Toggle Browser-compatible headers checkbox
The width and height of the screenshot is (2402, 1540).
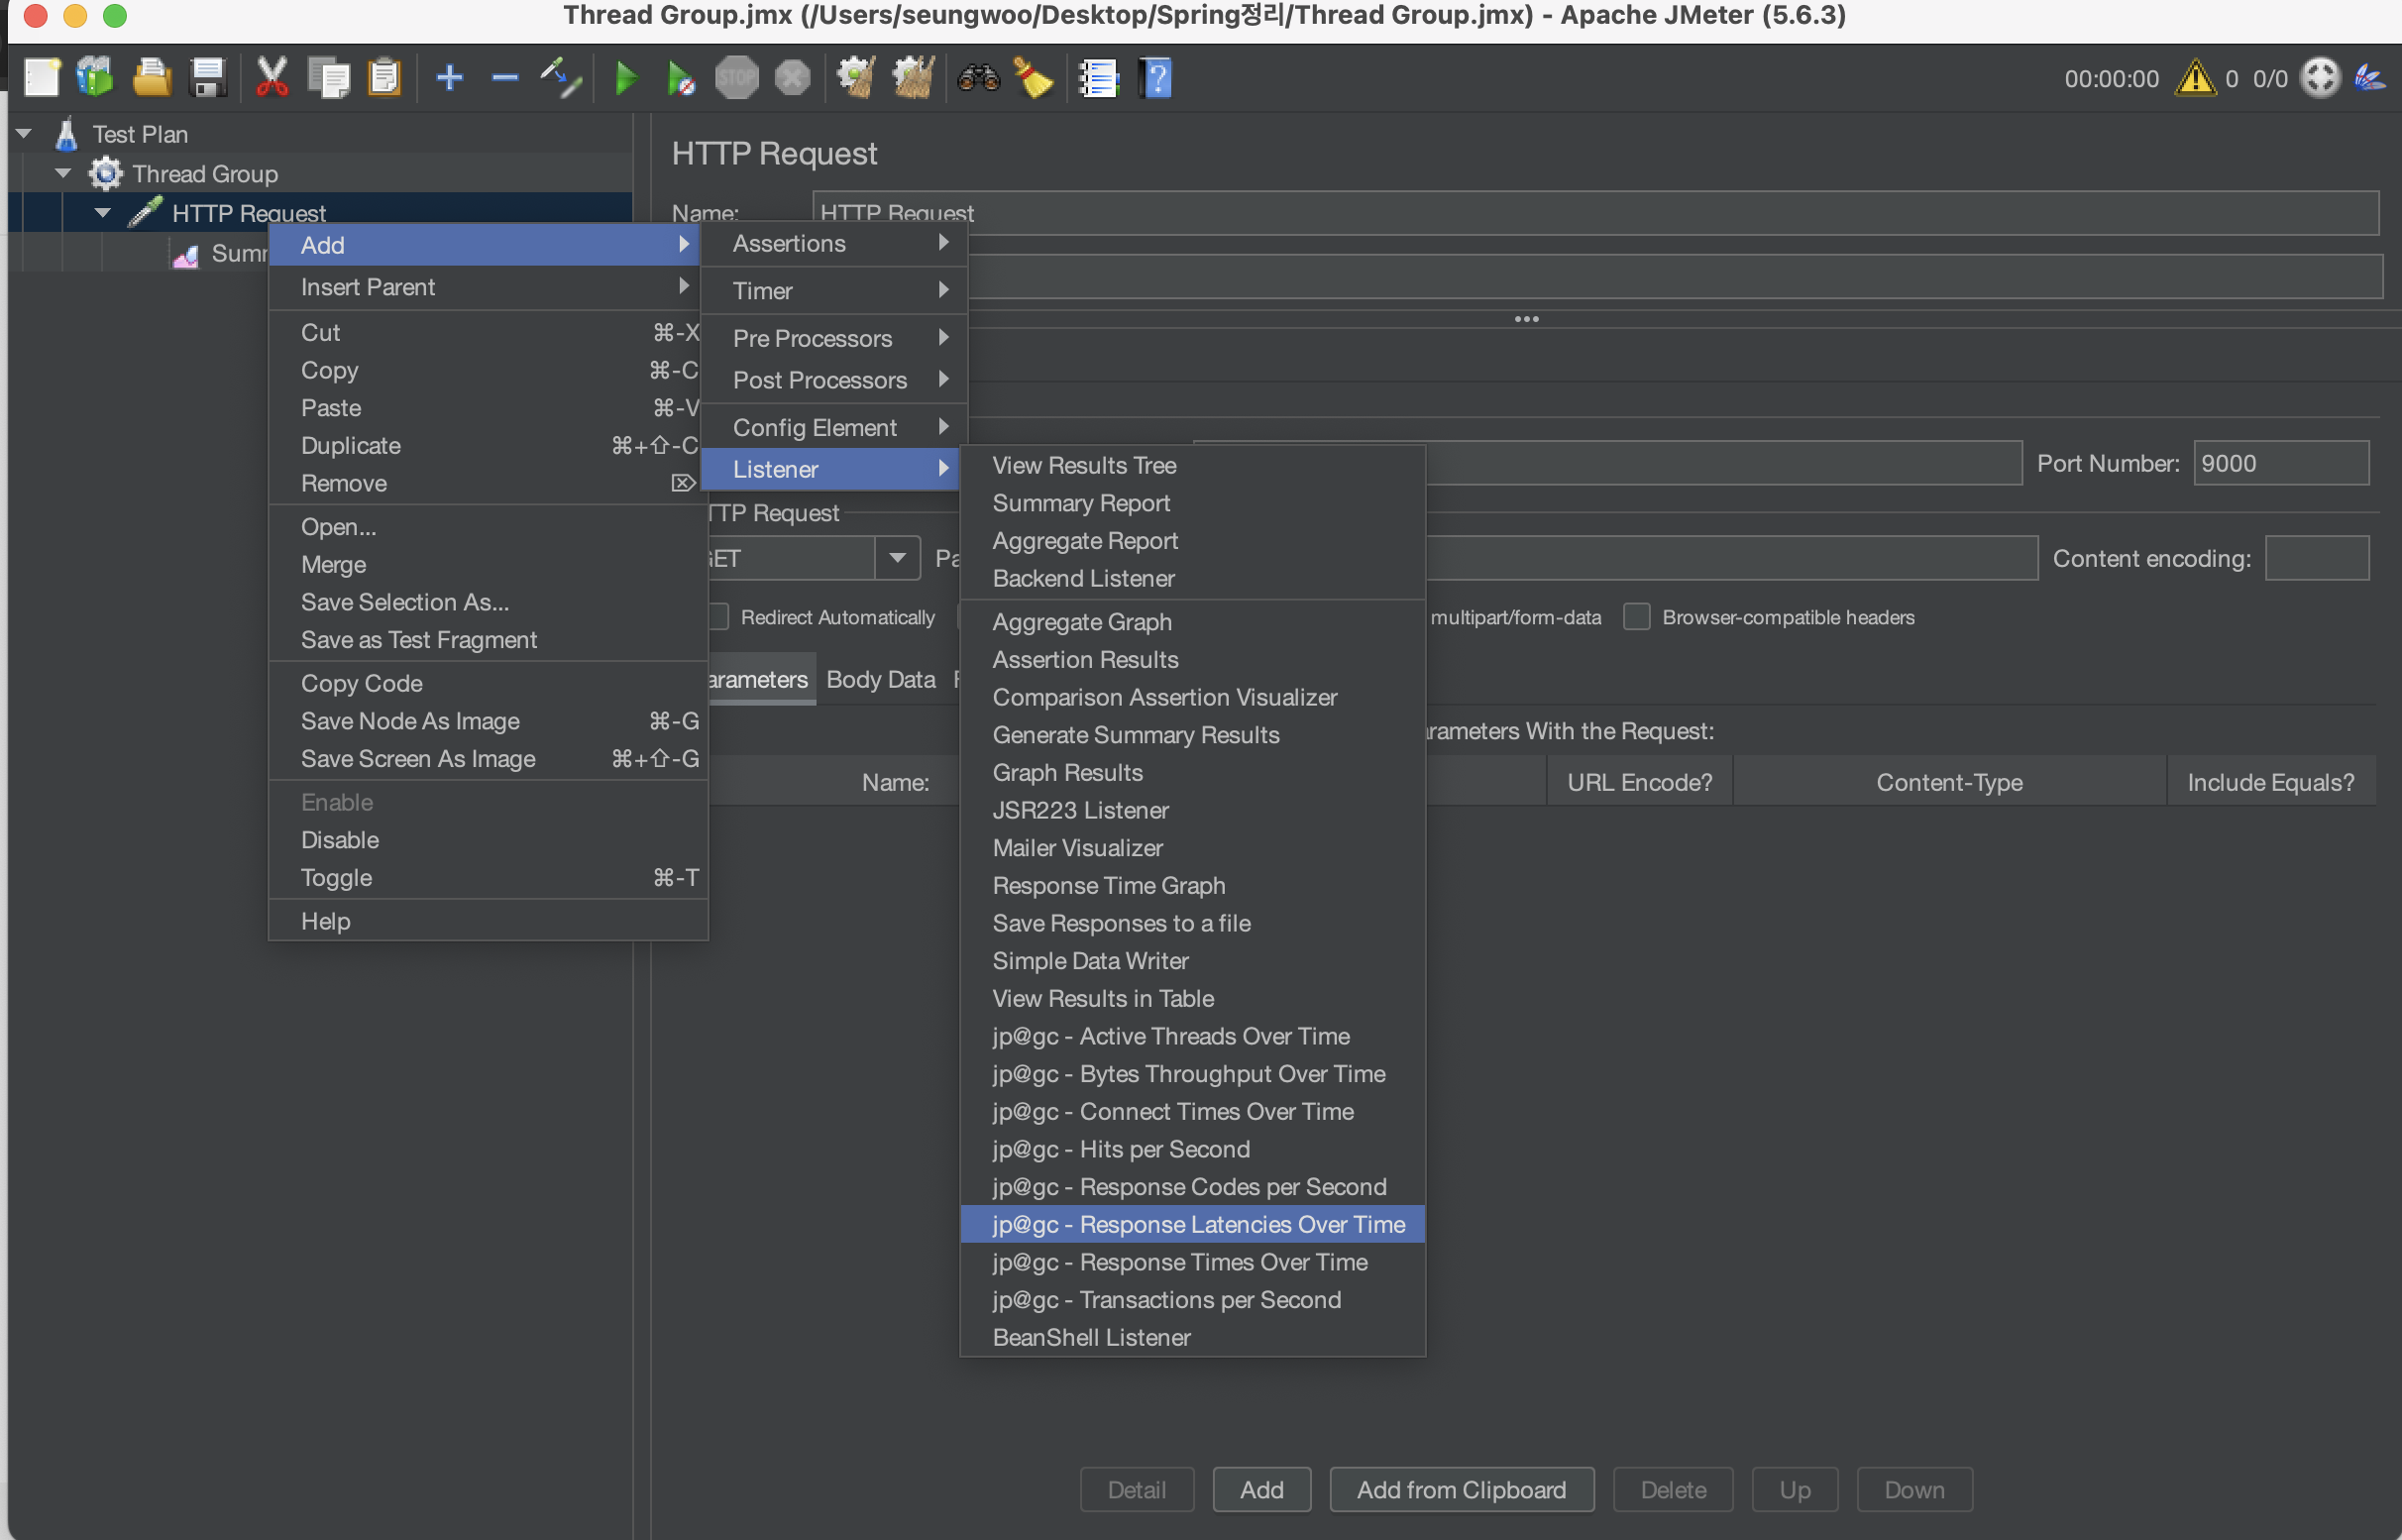pyautogui.click(x=1636, y=617)
